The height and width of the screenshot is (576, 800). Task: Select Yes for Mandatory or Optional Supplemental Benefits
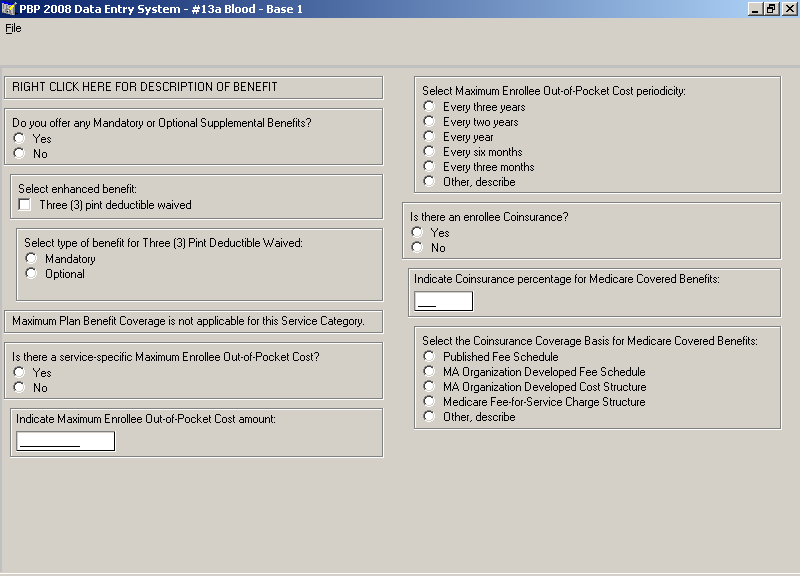click(x=19, y=138)
